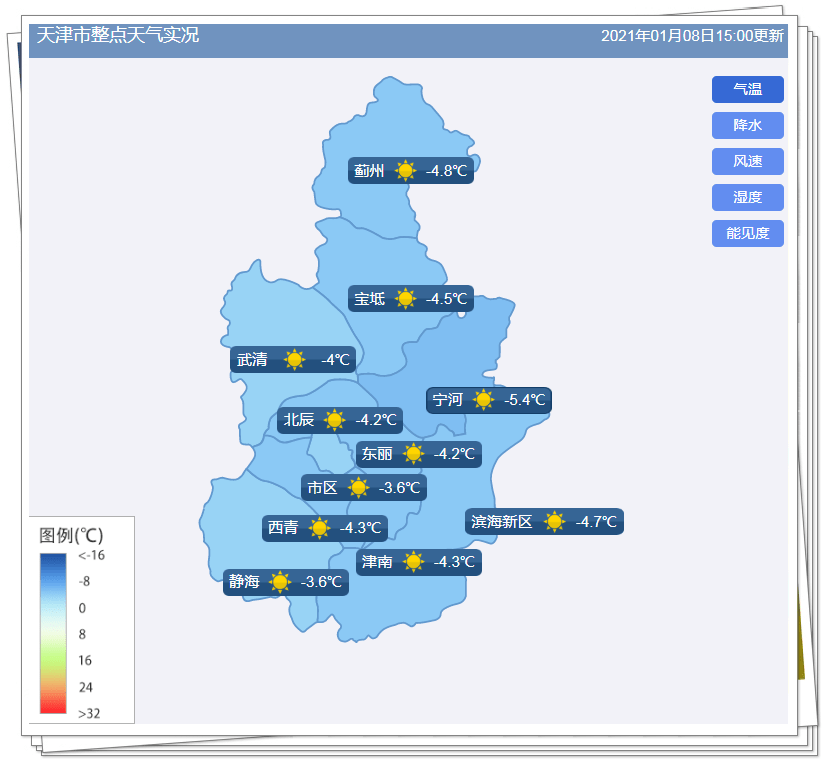The width and height of the screenshot is (829, 761).
Task: Click the sun icon in 武清 label
Action: [294, 360]
